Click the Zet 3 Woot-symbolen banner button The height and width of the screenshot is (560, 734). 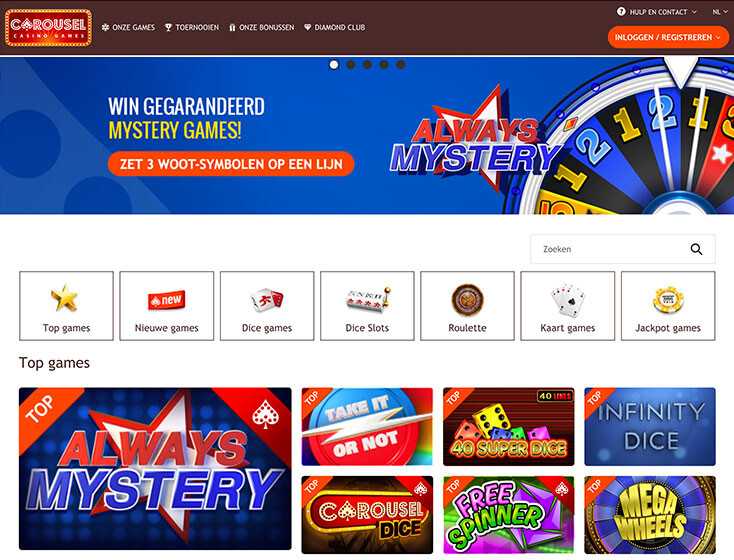(231, 164)
